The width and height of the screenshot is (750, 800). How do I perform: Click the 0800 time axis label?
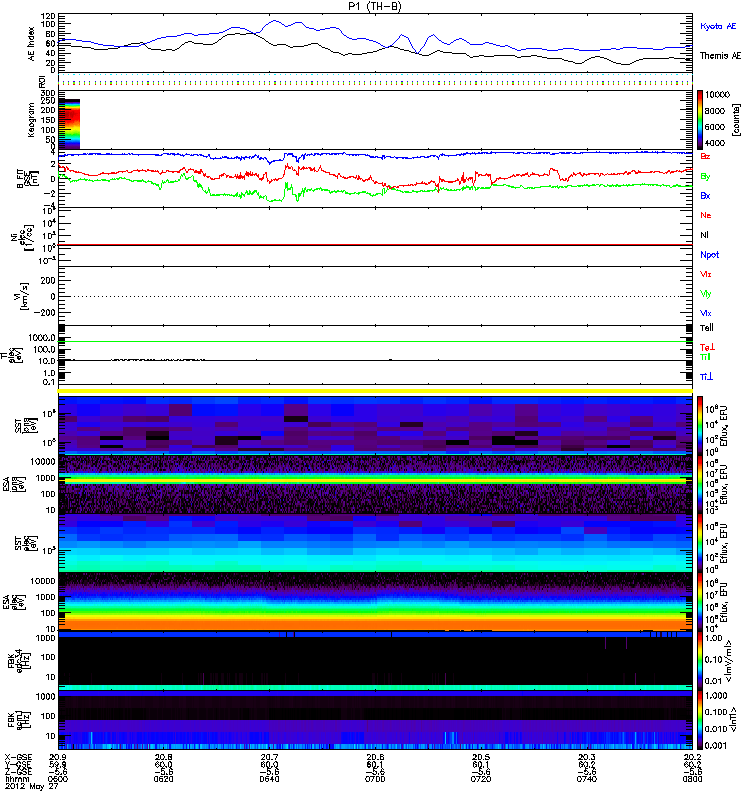coord(692,779)
